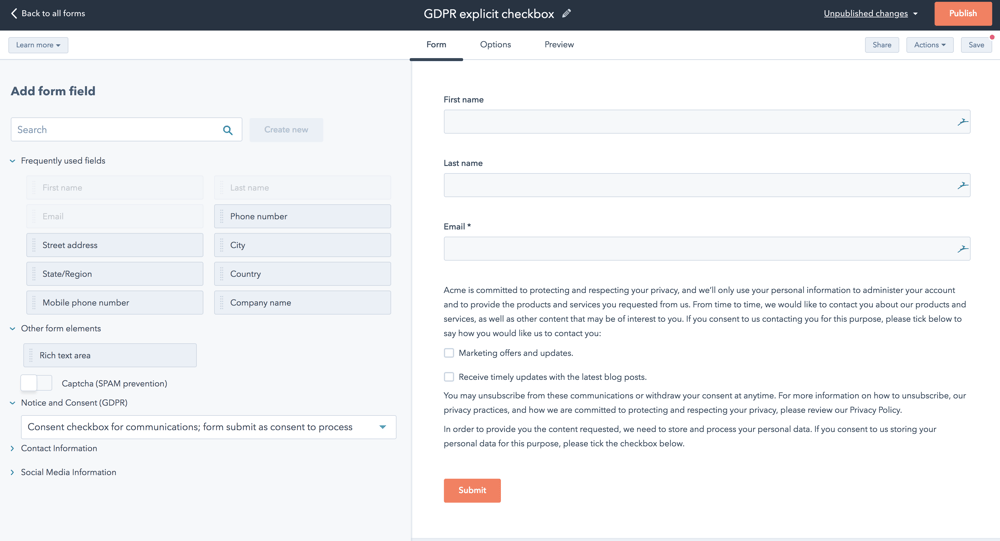Click the pencil icon to rename form

[567, 14]
